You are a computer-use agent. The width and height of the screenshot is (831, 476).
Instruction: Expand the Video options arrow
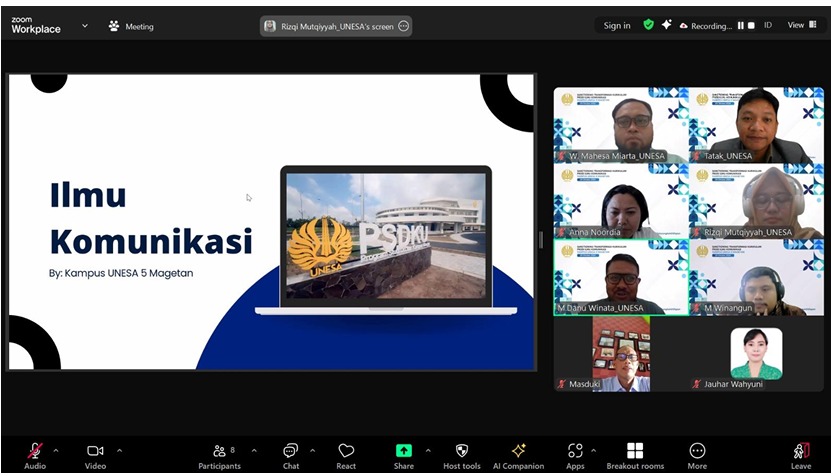tap(119, 450)
